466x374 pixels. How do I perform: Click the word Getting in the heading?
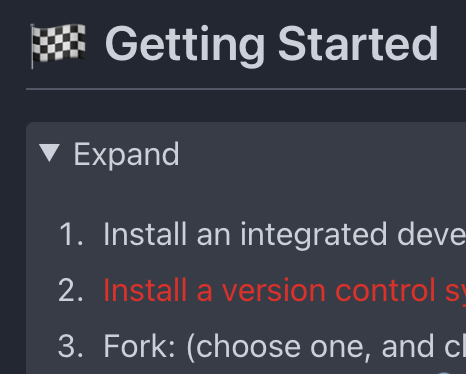coord(185,46)
